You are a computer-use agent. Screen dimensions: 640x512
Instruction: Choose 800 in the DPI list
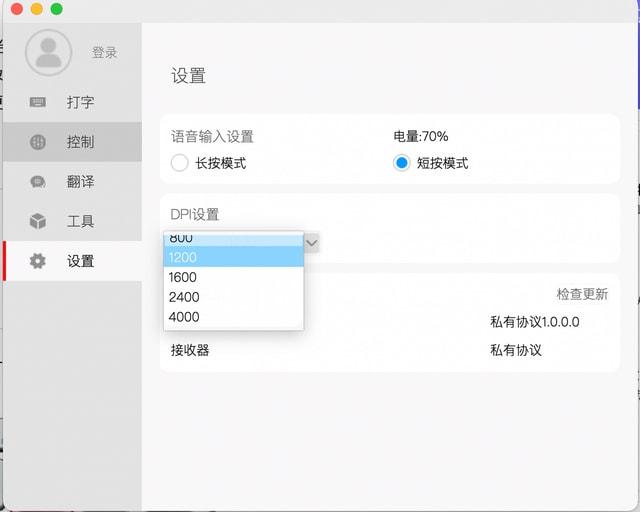coord(233,239)
